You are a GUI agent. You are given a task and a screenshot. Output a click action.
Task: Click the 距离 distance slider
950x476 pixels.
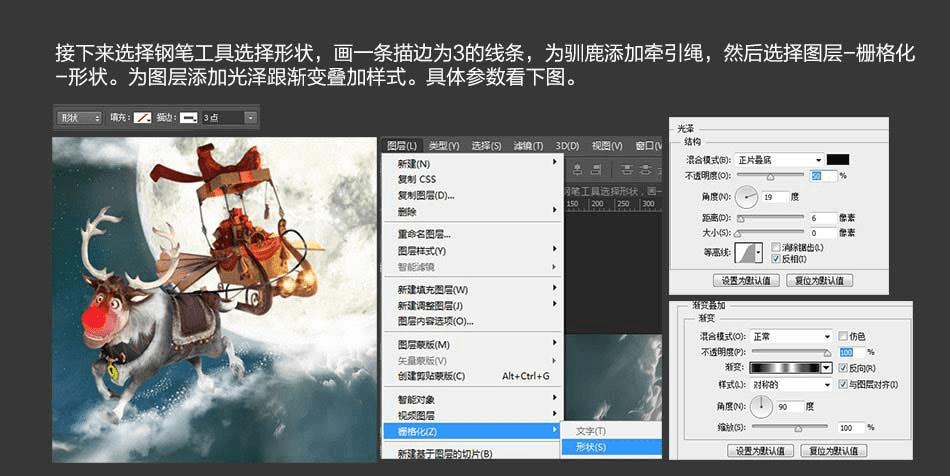click(770, 218)
